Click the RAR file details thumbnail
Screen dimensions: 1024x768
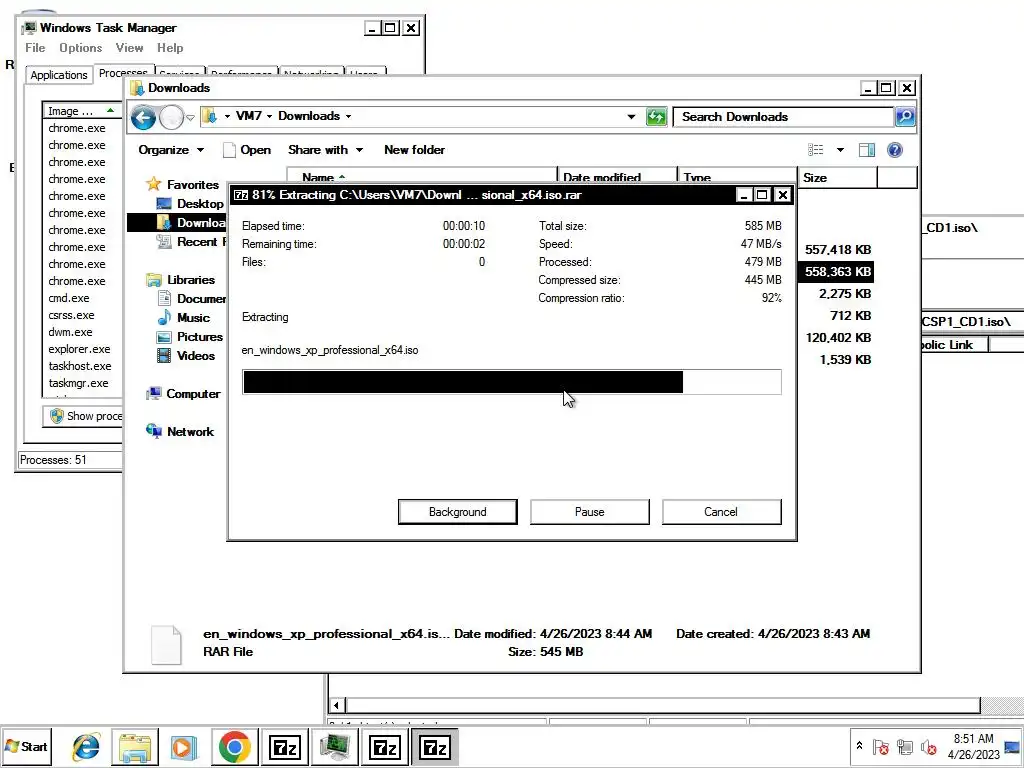[166, 645]
